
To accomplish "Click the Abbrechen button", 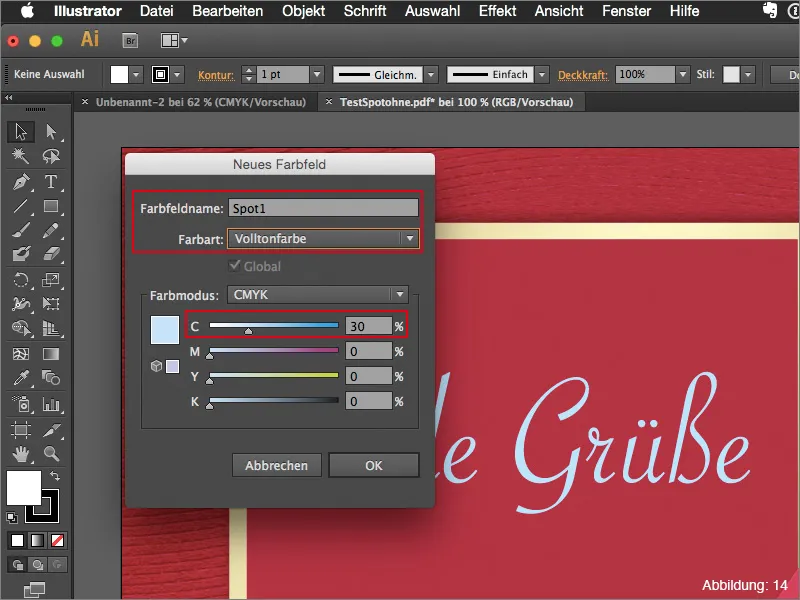I will [x=277, y=465].
